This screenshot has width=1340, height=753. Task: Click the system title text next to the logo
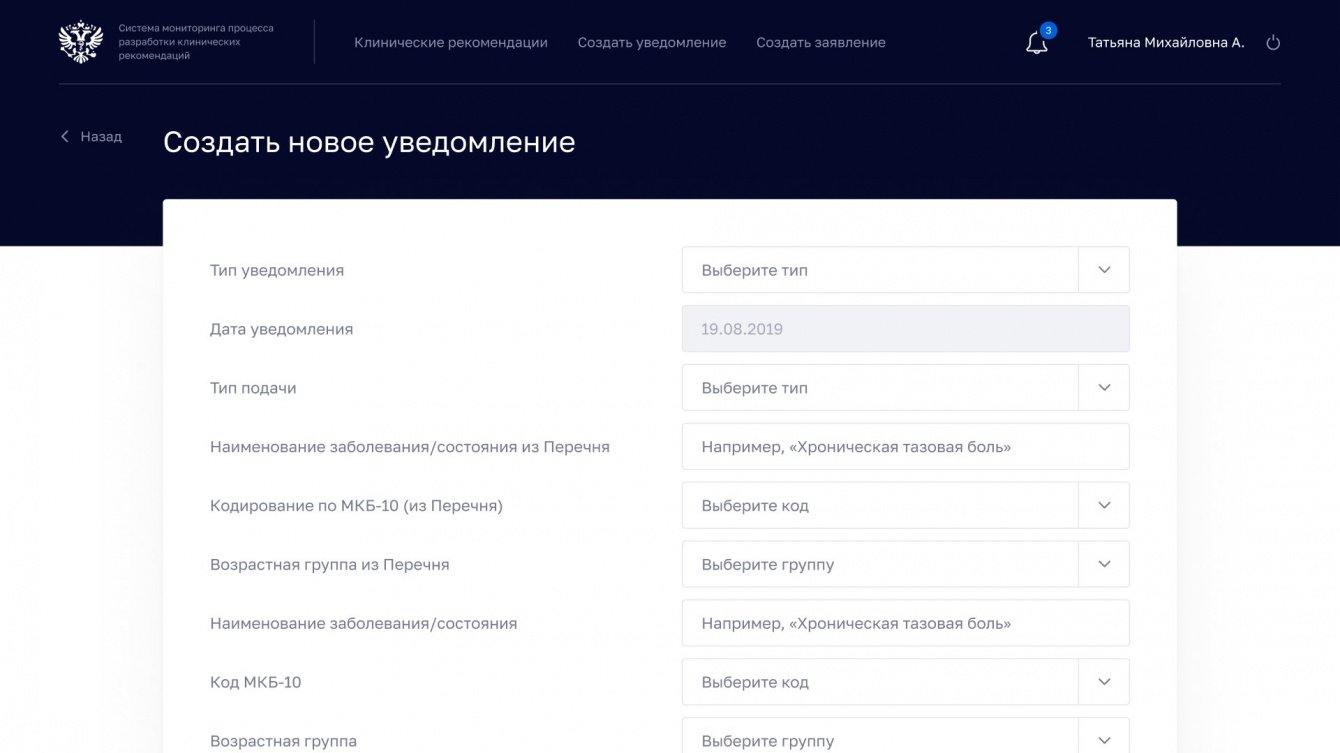pos(196,42)
